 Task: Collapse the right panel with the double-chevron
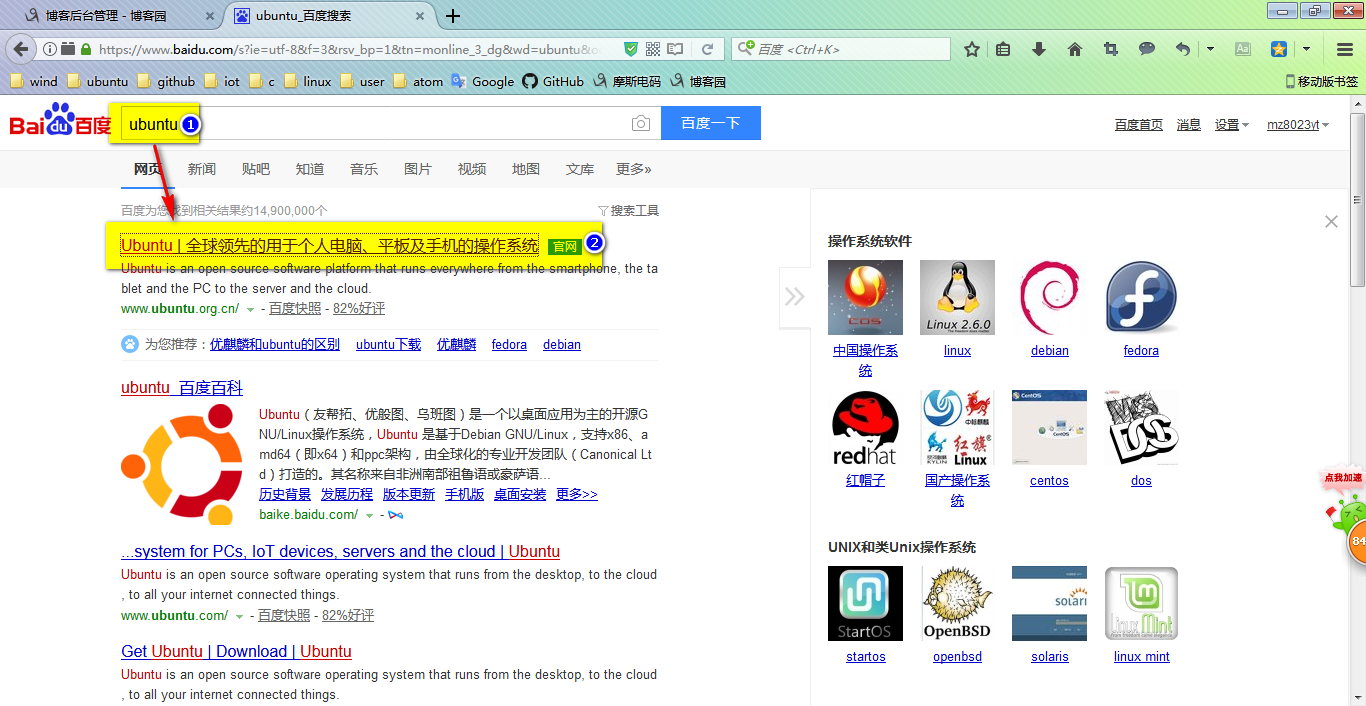(x=794, y=296)
